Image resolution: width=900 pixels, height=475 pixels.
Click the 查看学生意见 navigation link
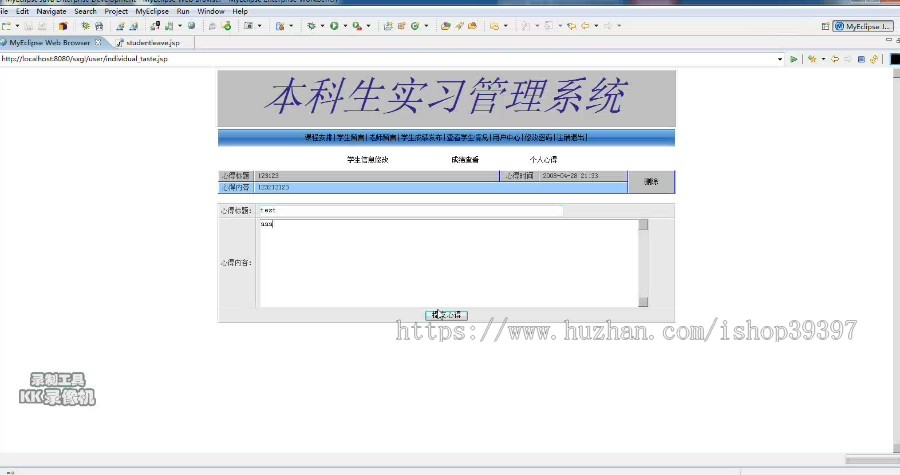(x=467, y=137)
